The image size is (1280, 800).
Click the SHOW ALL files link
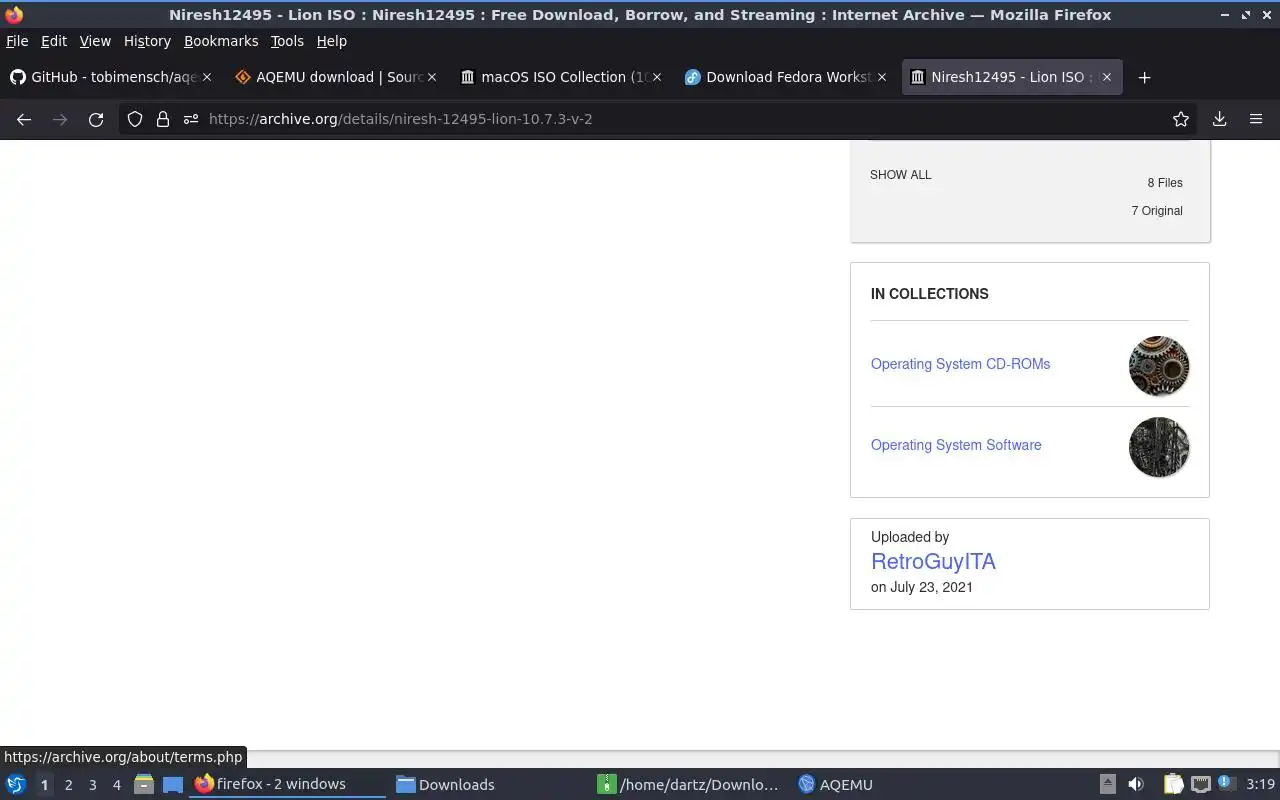click(900, 175)
